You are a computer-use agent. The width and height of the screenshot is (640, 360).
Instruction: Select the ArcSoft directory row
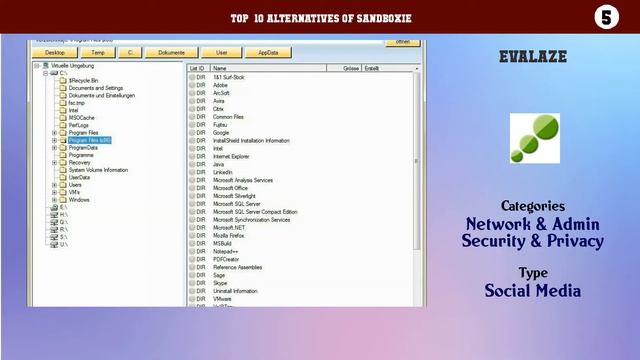[300, 93]
